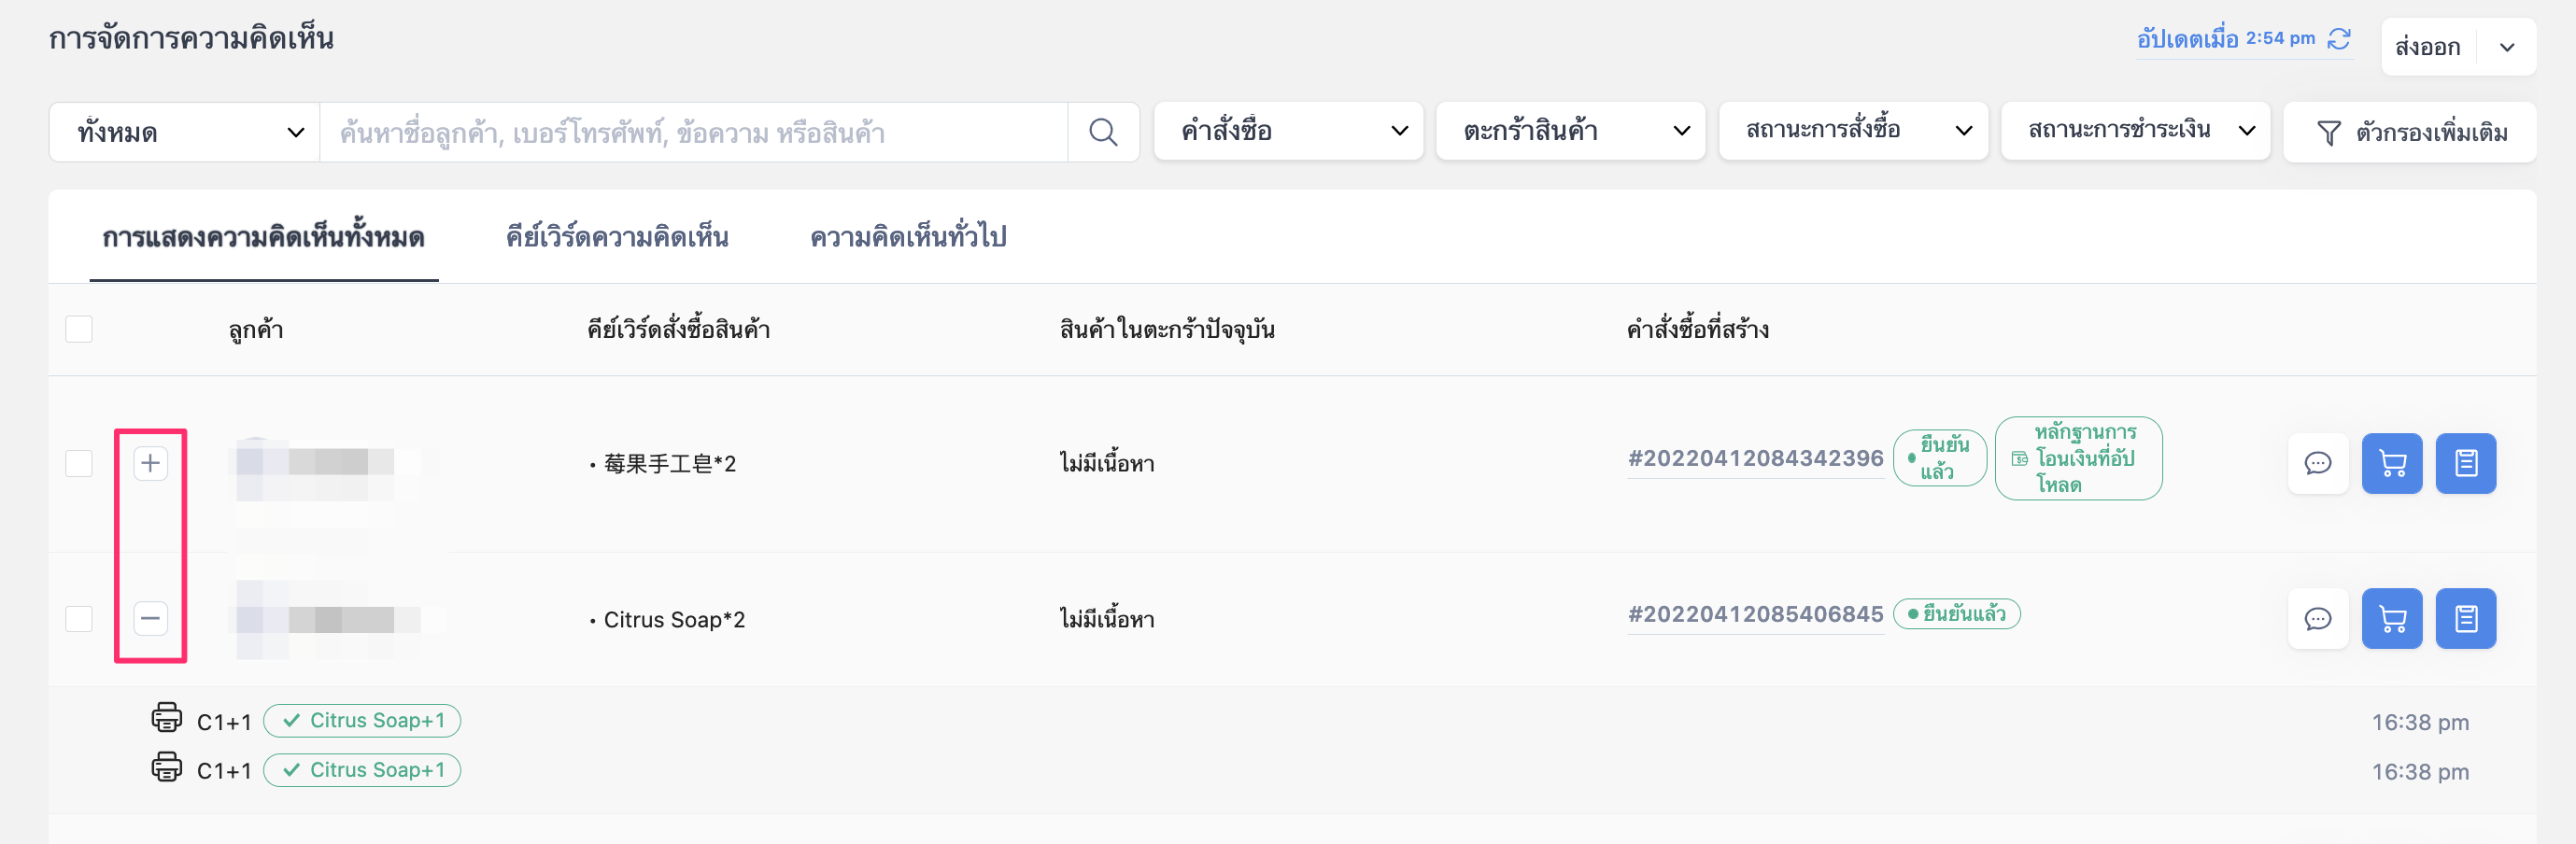Open order link #20220412084342396
2576x844 pixels.
1755,459
